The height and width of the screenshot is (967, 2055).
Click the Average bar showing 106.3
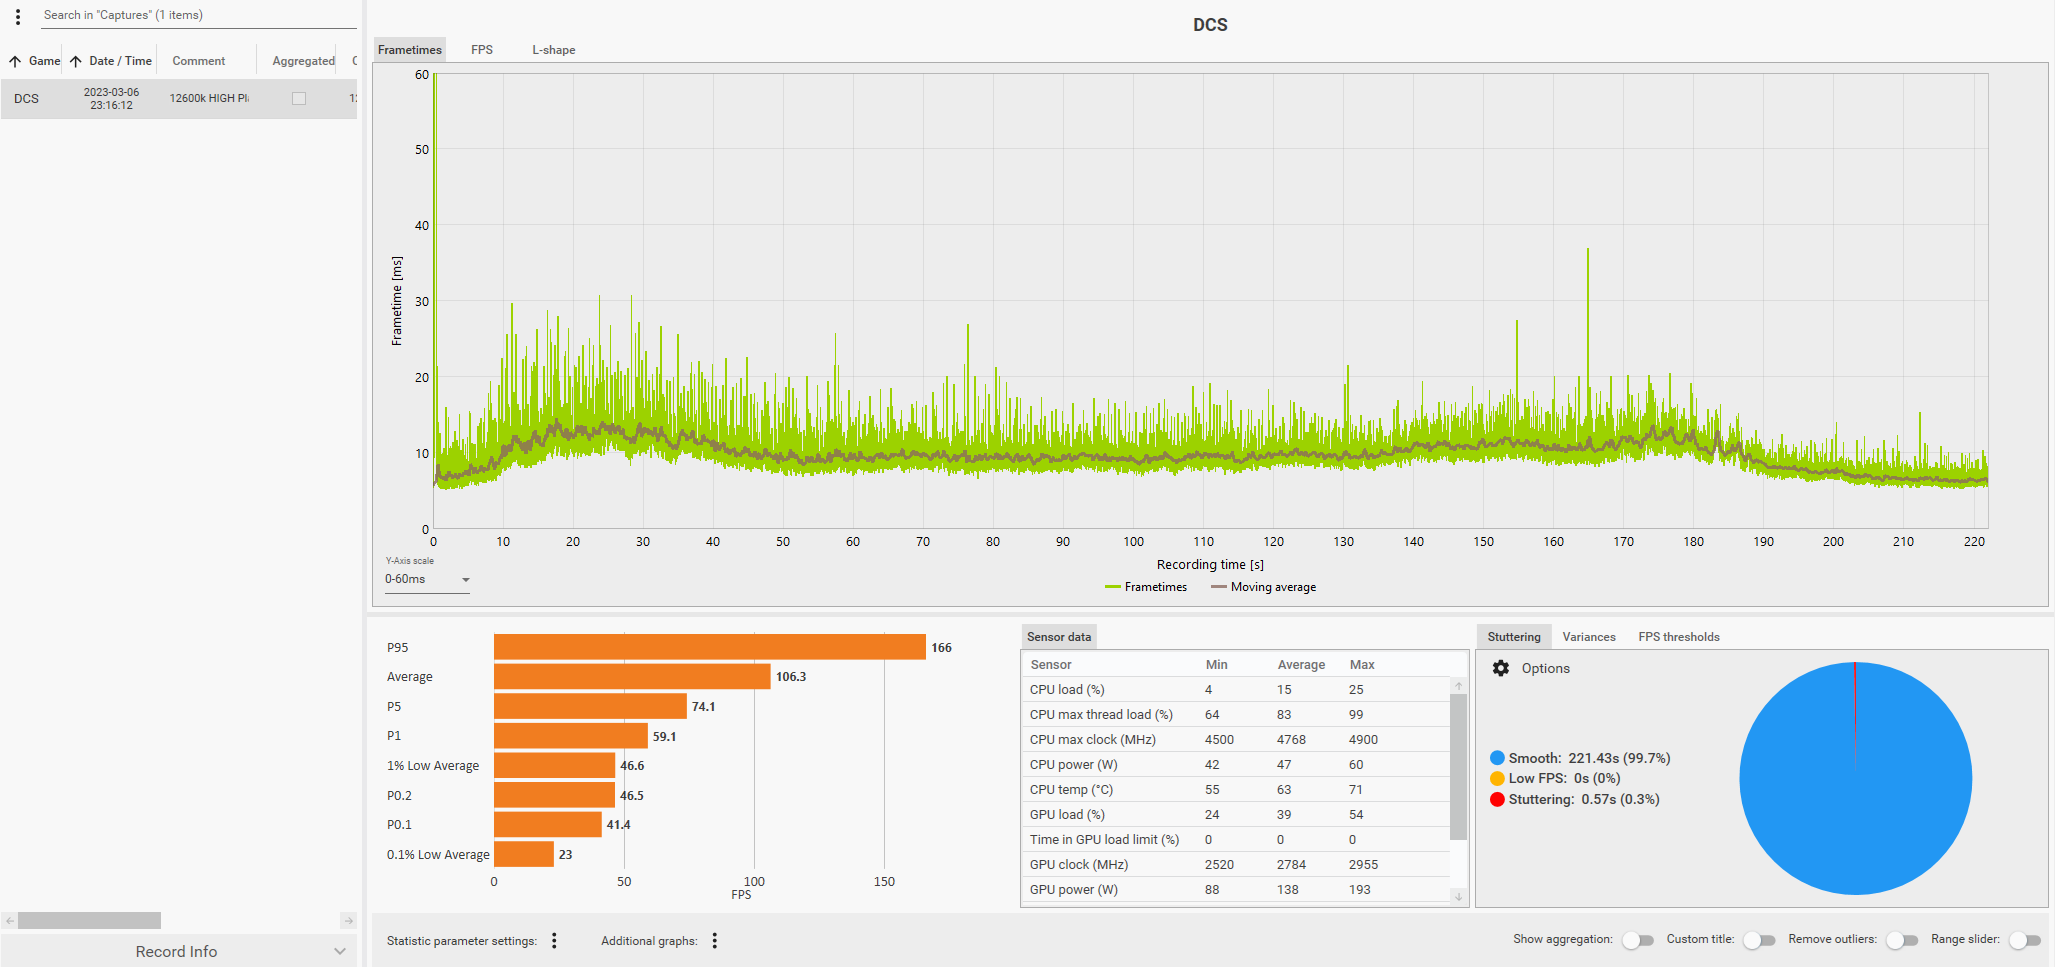click(632, 677)
